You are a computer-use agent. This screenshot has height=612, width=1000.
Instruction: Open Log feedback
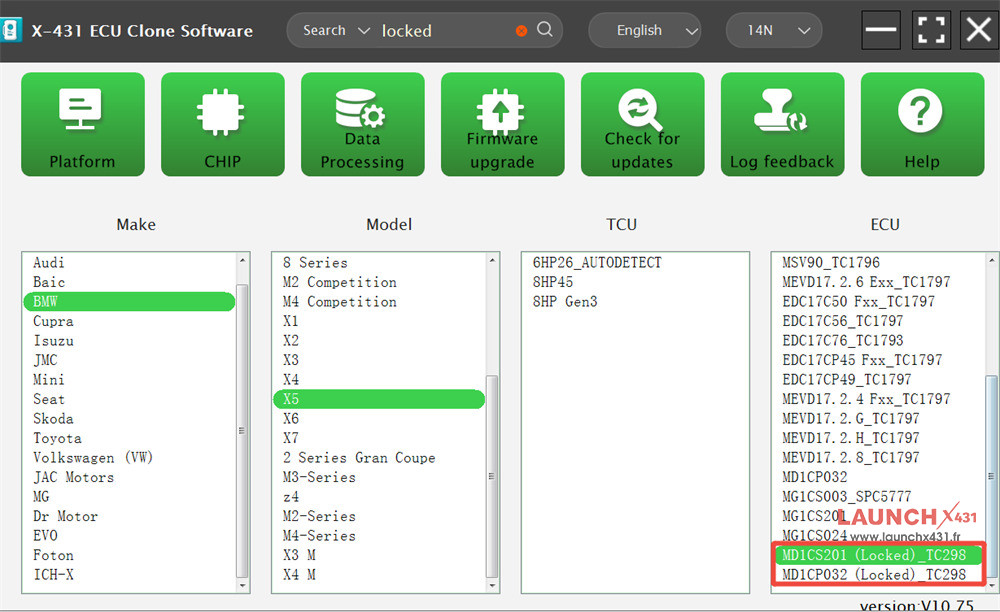783,124
